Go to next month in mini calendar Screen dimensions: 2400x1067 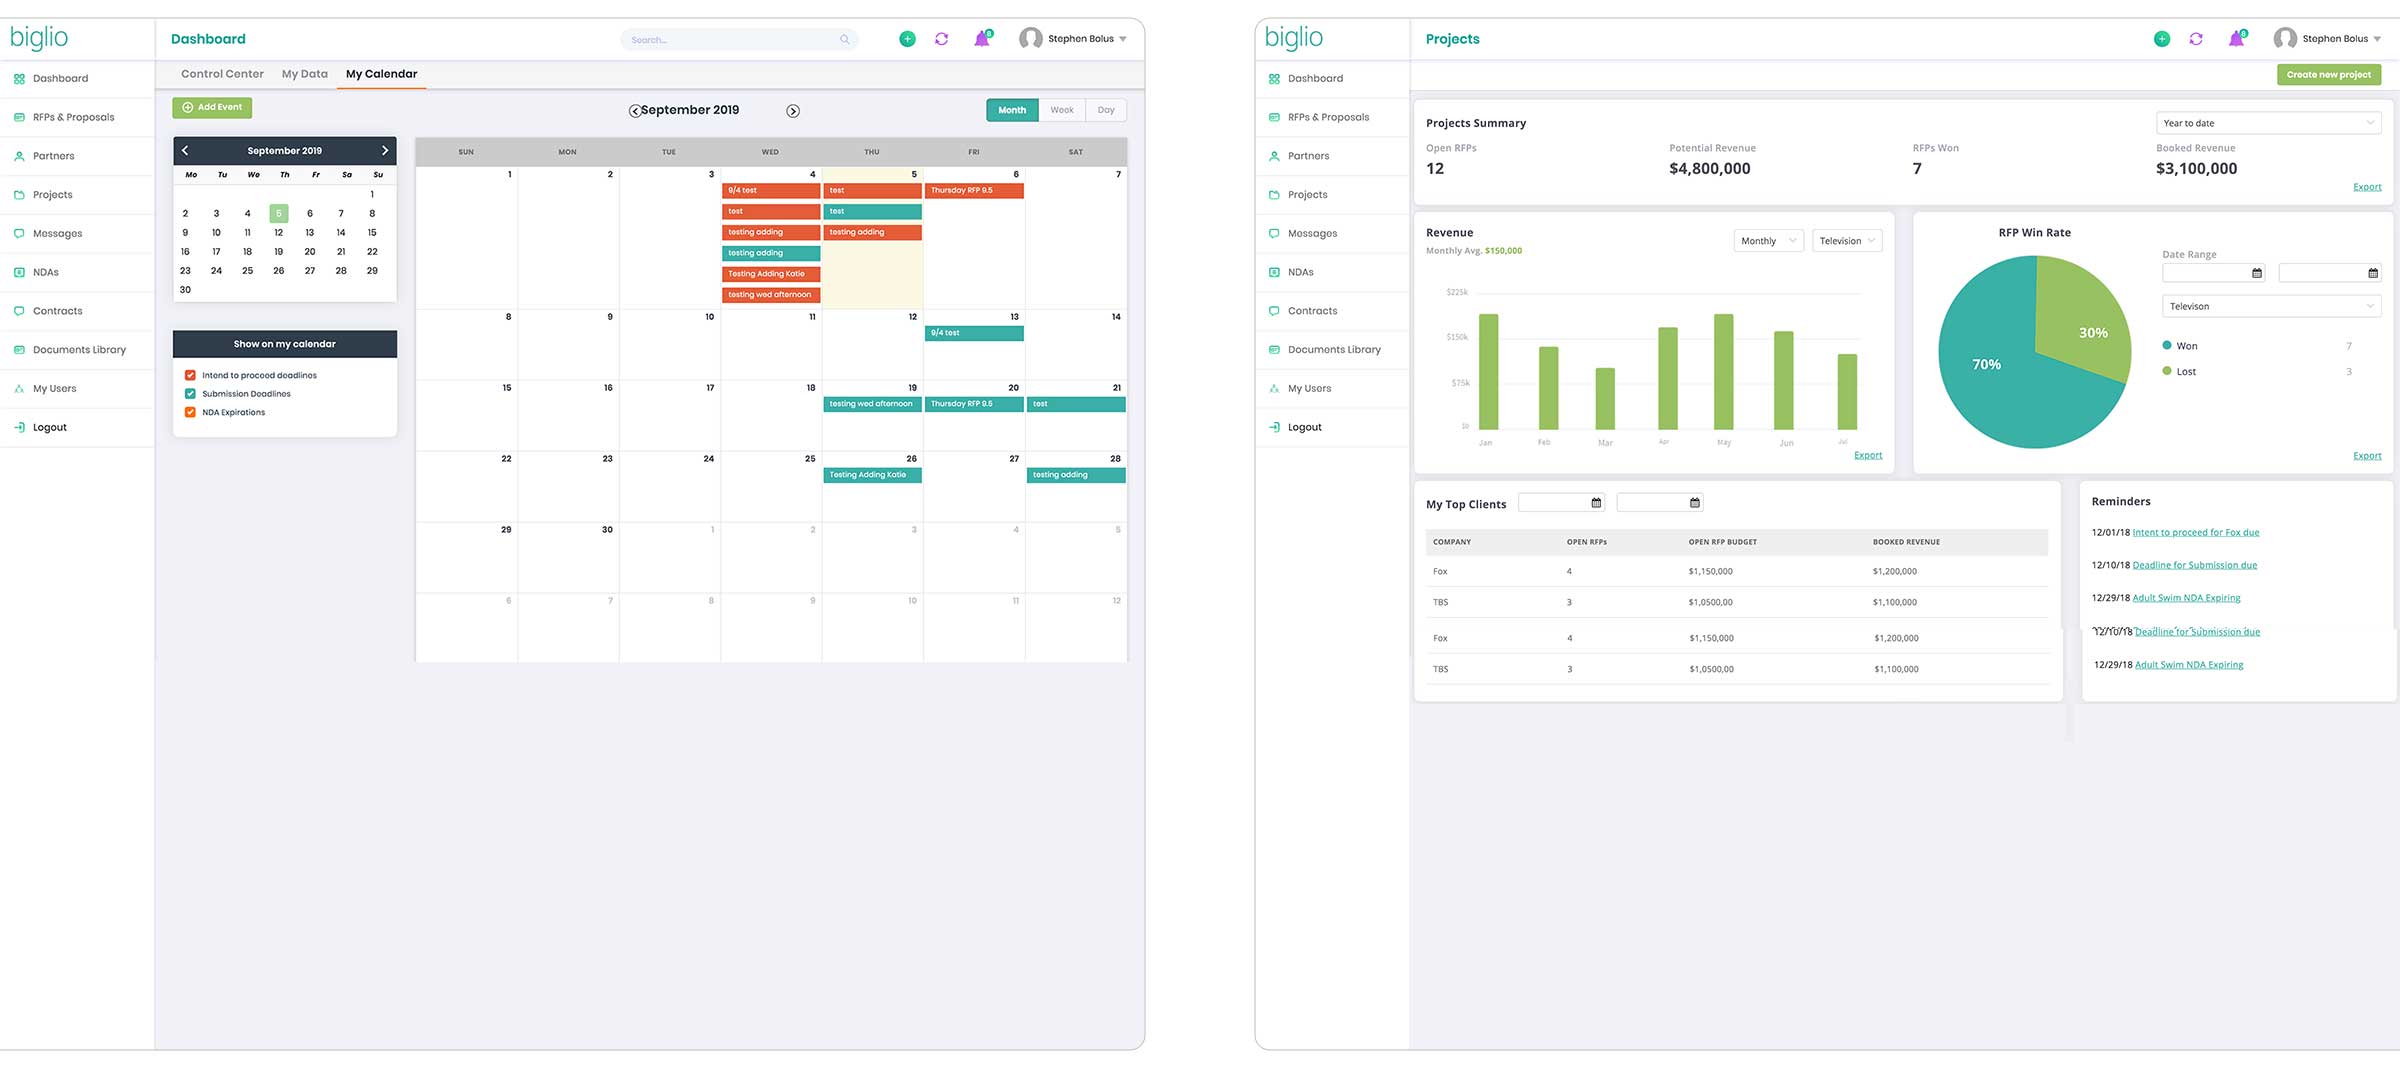tap(385, 151)
